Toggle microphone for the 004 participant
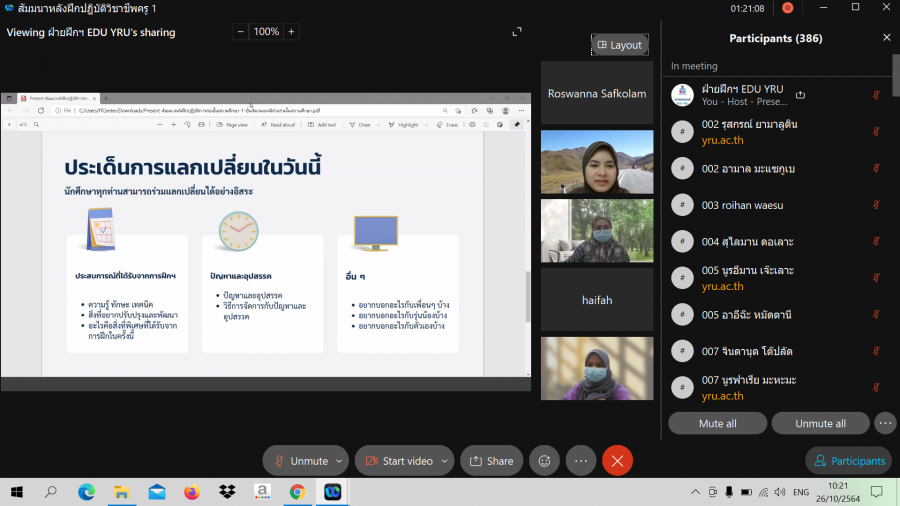 coord(876,241)
